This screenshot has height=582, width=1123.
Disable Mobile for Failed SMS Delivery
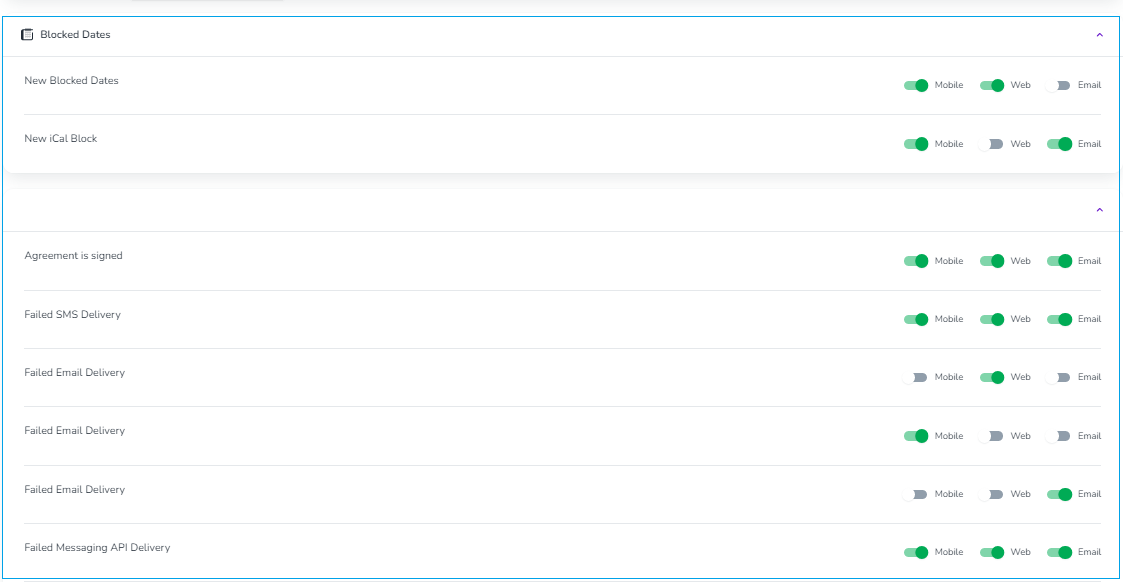pos(916,319)
